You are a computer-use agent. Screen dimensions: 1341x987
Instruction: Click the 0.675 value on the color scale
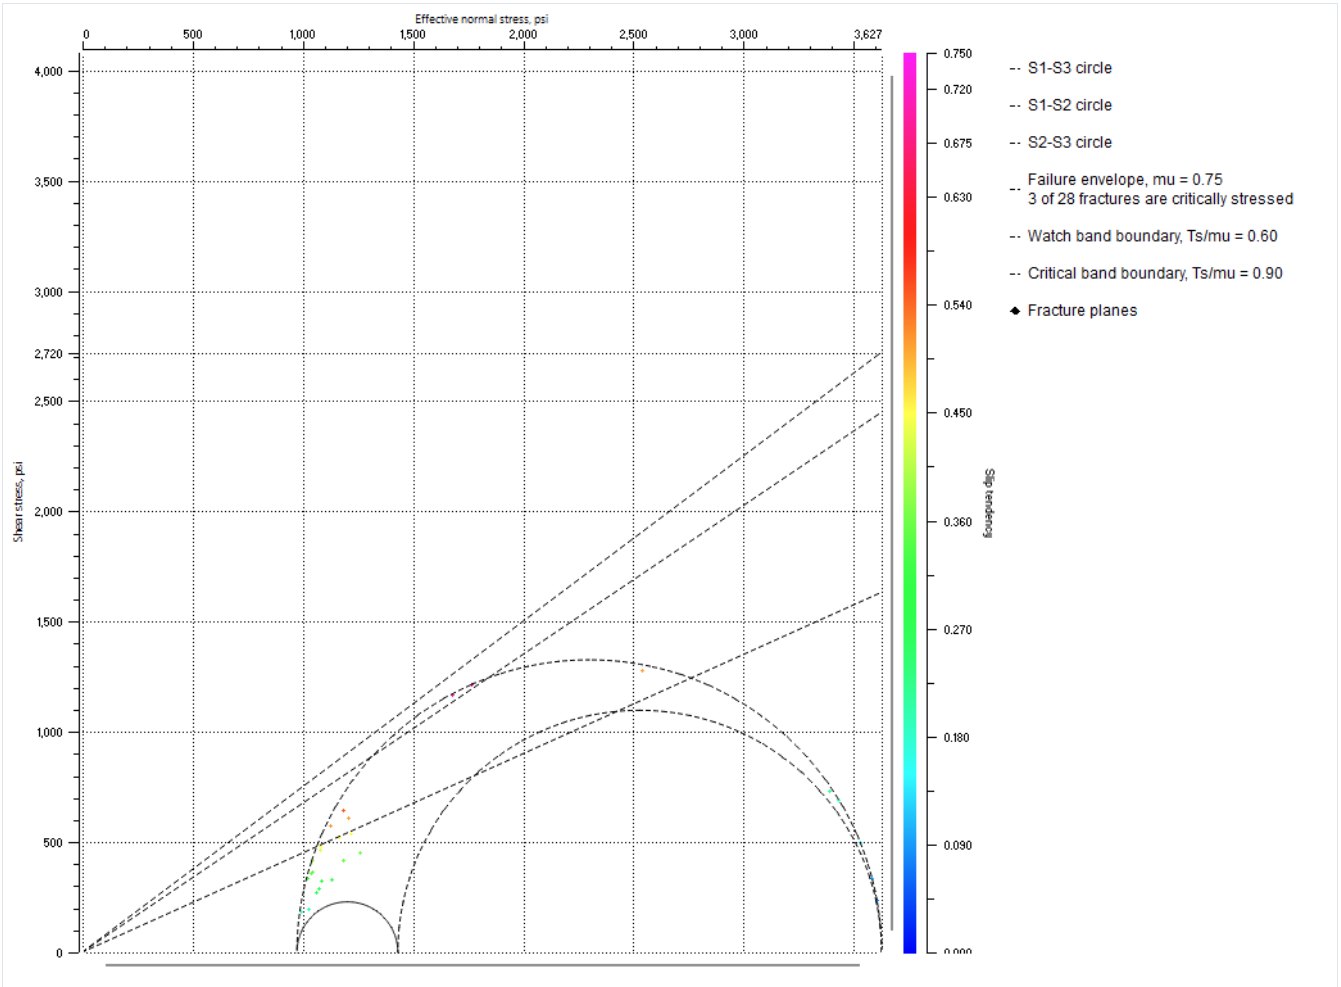957,144
